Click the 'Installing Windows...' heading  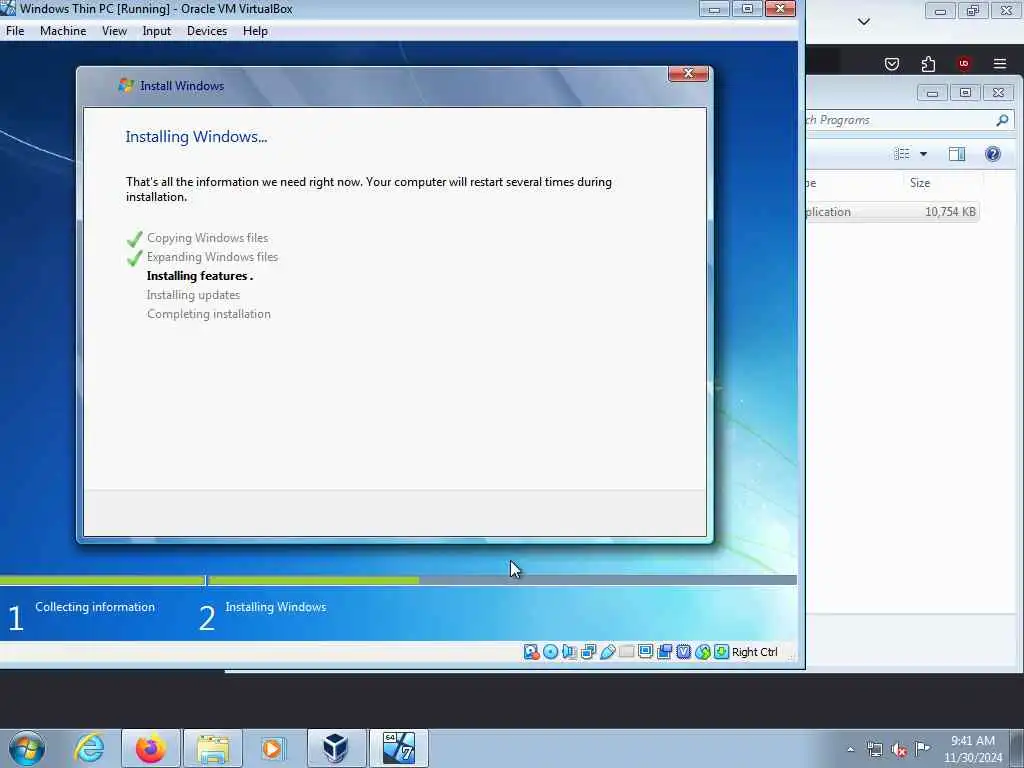tap(196, 136)
